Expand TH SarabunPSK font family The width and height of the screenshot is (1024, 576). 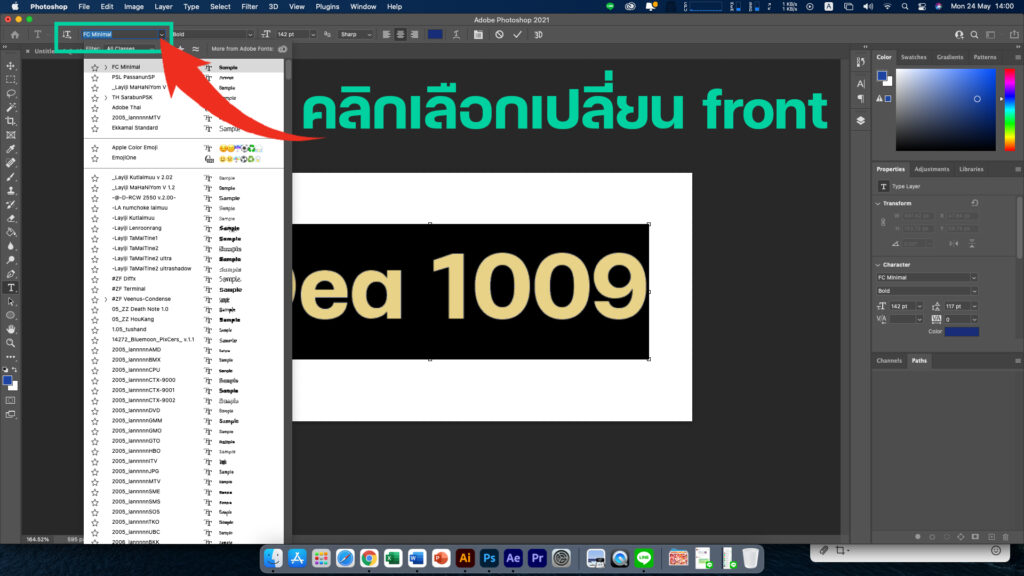tap(106, 98)
